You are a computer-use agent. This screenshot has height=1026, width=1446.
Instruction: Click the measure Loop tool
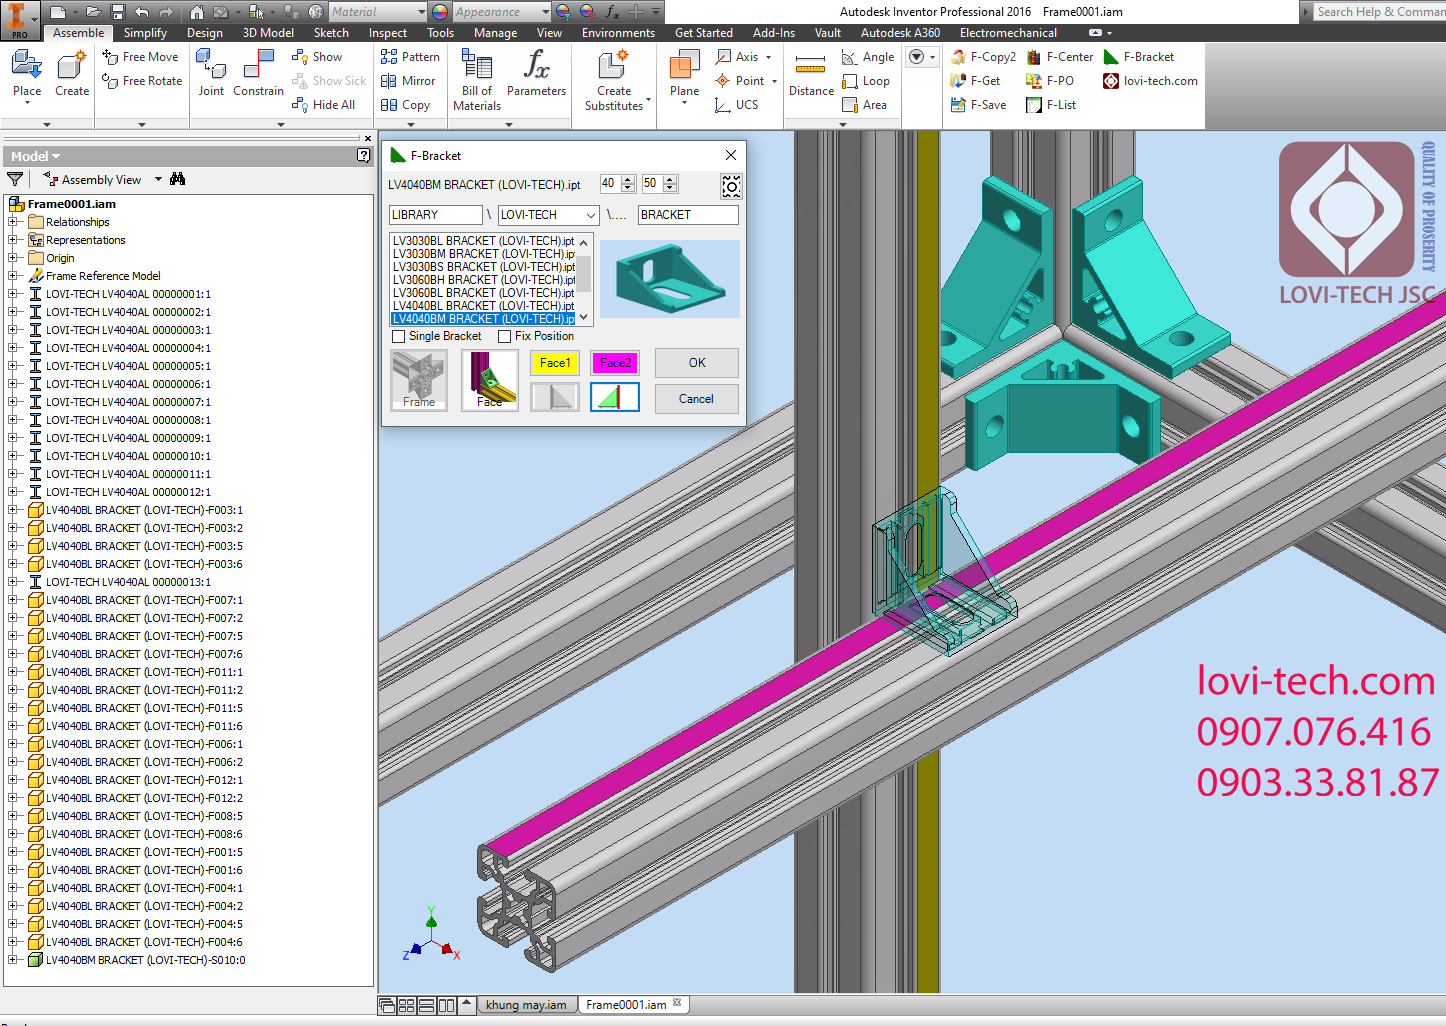866,81
